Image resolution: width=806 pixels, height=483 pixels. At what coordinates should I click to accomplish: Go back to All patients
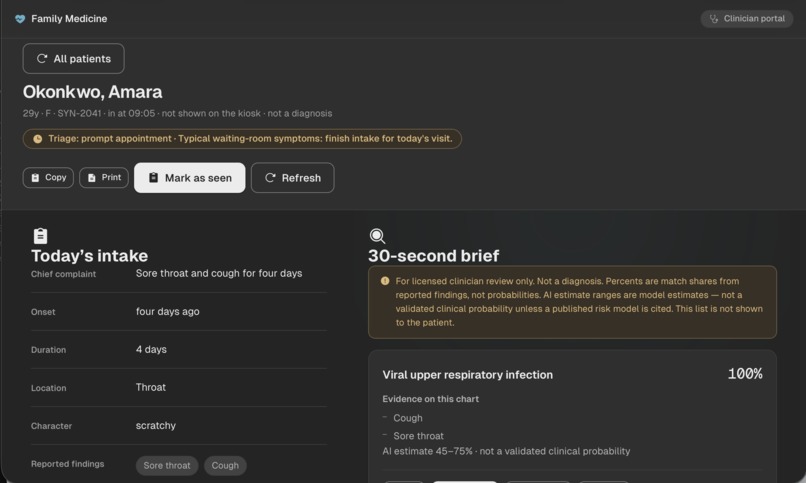point(74,59)
